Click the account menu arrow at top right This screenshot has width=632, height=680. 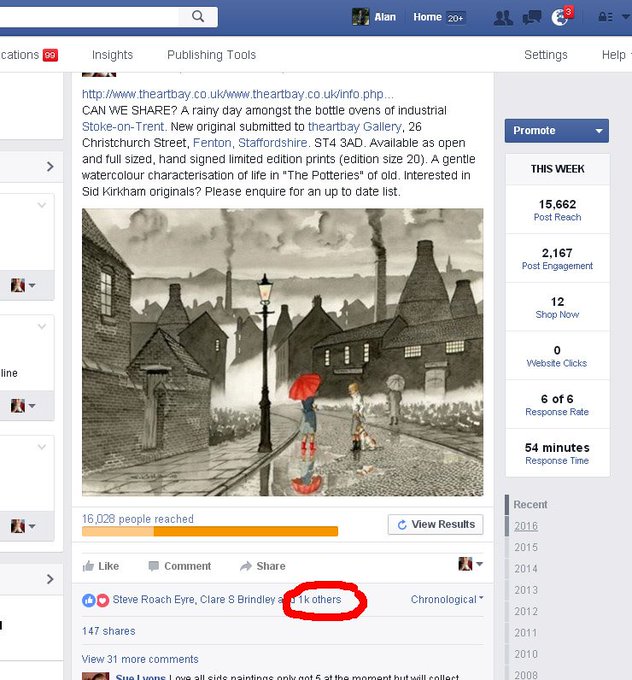pos(625,17)
